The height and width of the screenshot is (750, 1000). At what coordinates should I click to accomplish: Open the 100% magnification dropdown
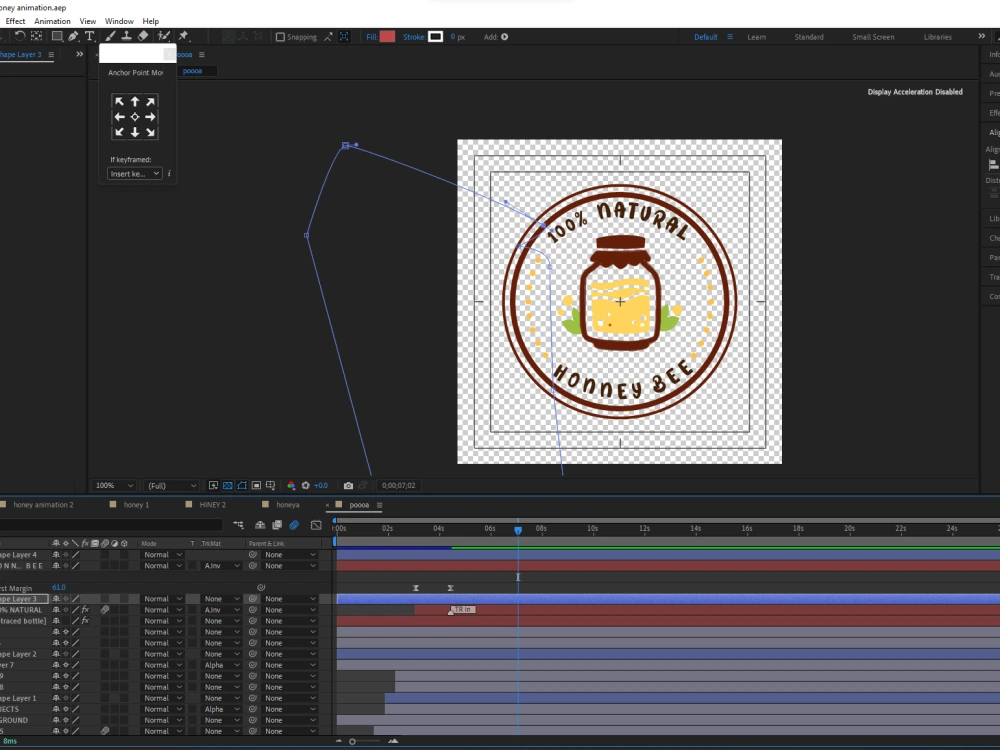(114, 486)
